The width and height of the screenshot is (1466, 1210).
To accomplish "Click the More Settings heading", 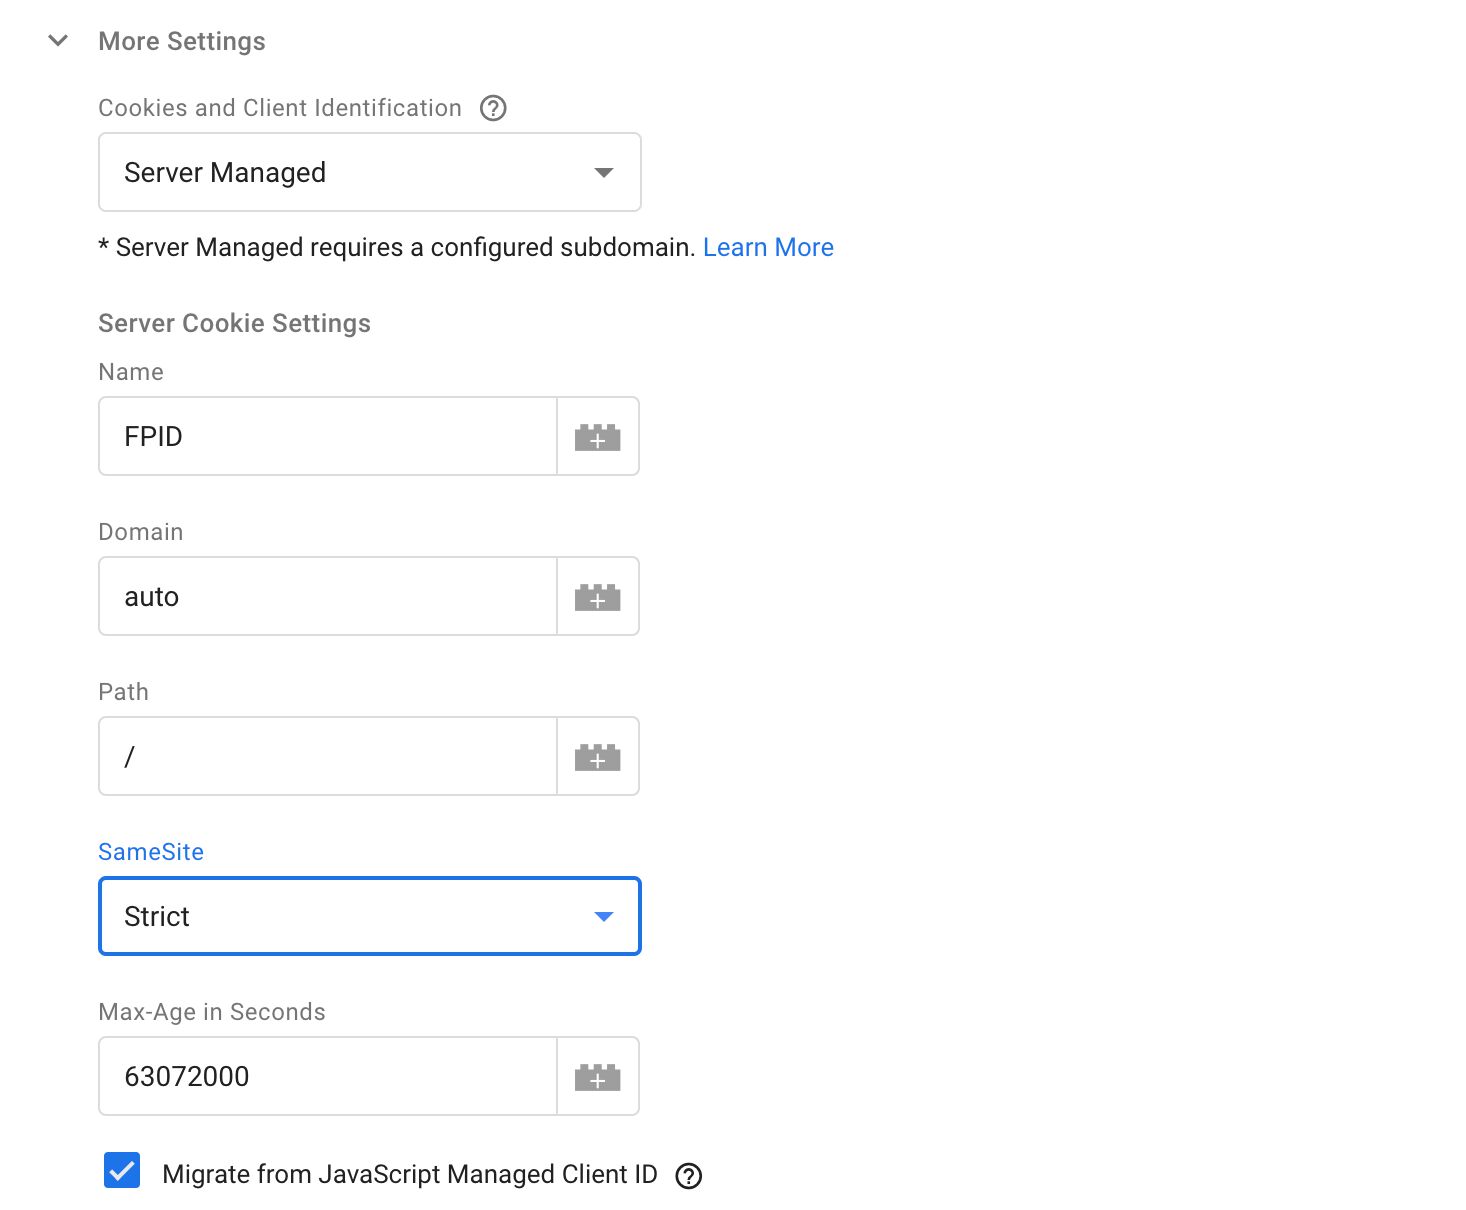I will coord(182,41).
